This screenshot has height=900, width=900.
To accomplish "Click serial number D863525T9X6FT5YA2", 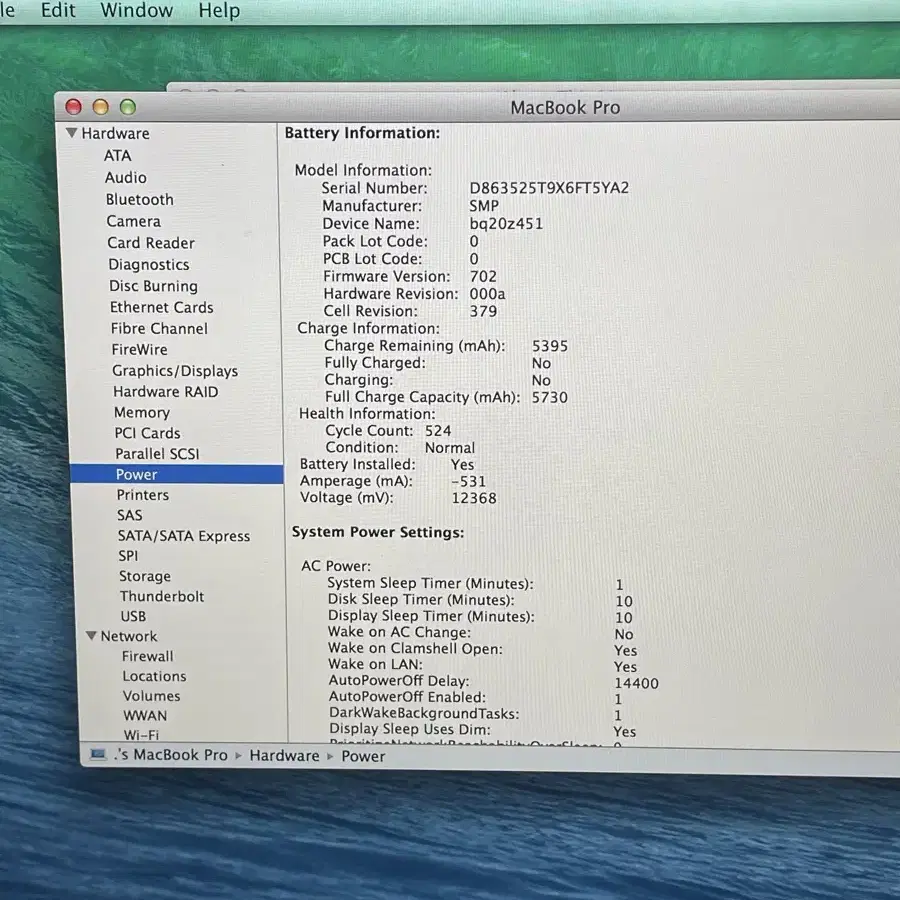I will tap(549, 188).
